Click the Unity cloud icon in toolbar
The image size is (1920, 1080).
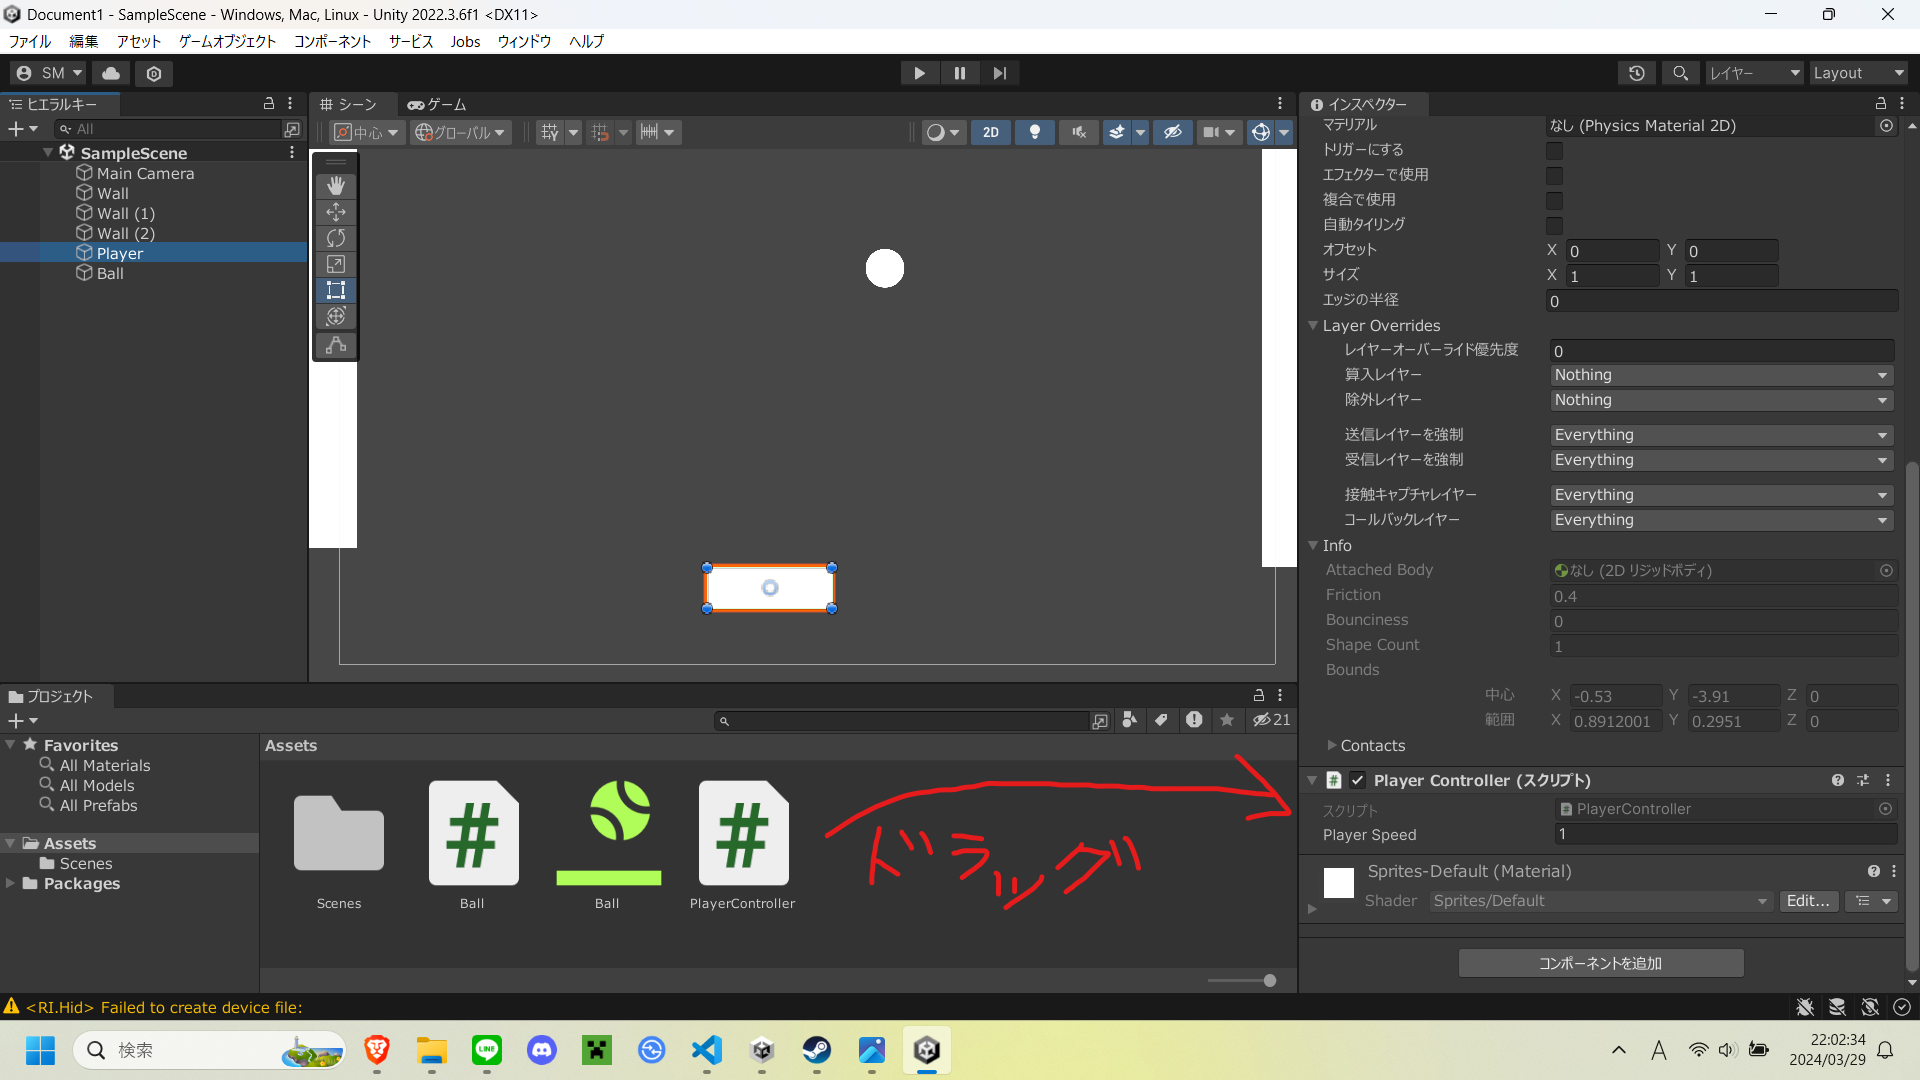pyautogui.click(x=111, y=73)
